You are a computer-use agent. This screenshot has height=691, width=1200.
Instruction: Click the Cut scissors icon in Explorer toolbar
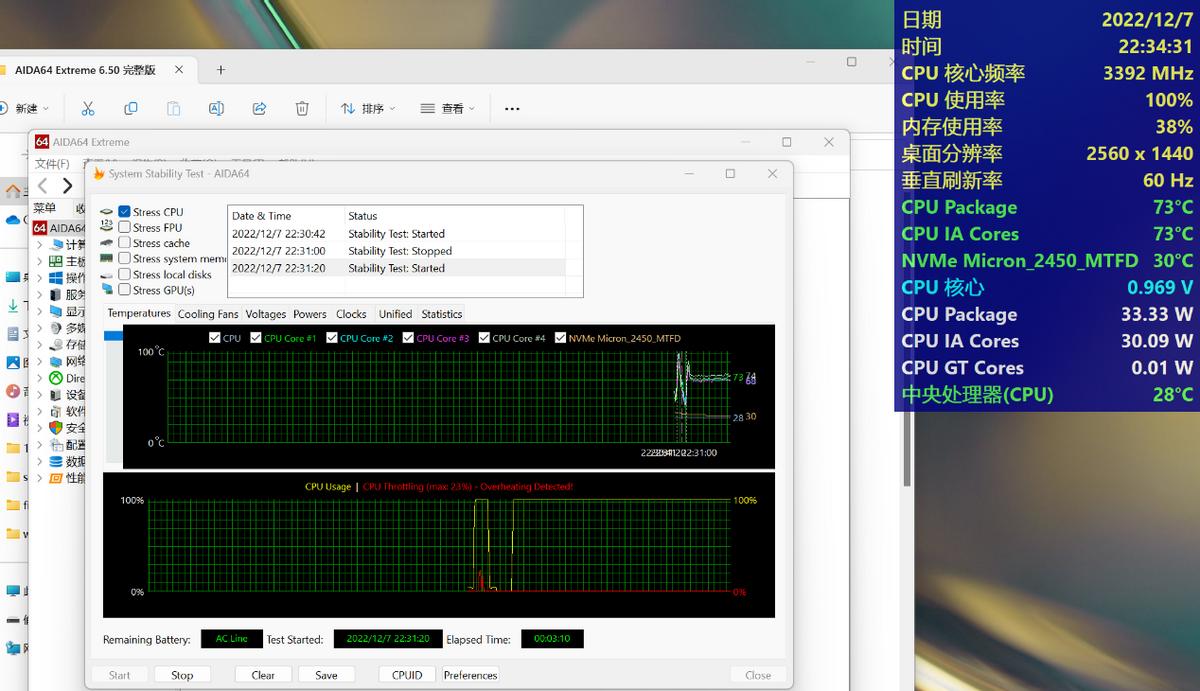[x=88, y=108]
